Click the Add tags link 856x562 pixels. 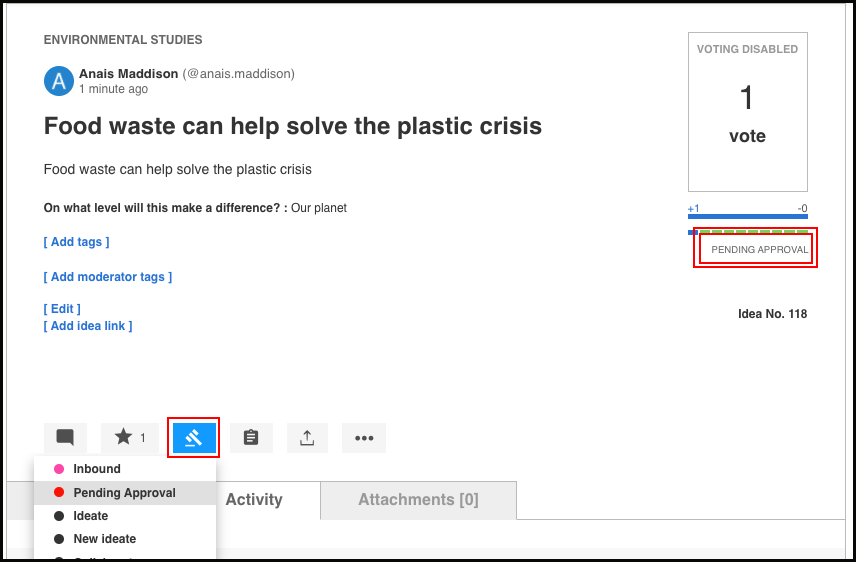tap(76, 241)
